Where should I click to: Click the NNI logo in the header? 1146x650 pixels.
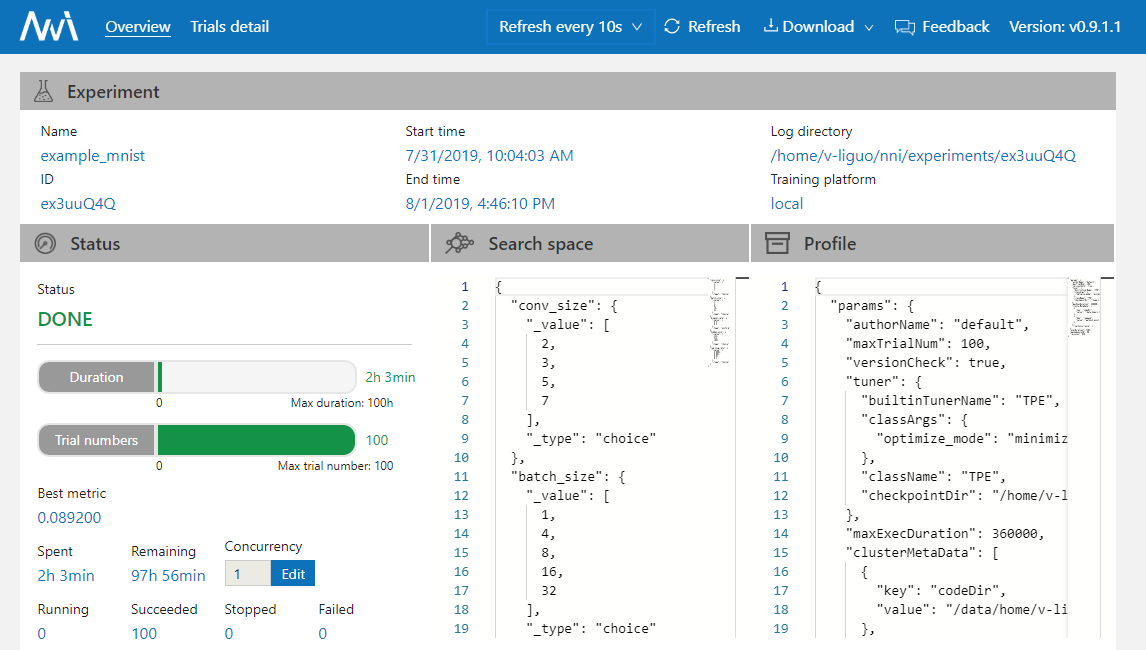point(49,27)
